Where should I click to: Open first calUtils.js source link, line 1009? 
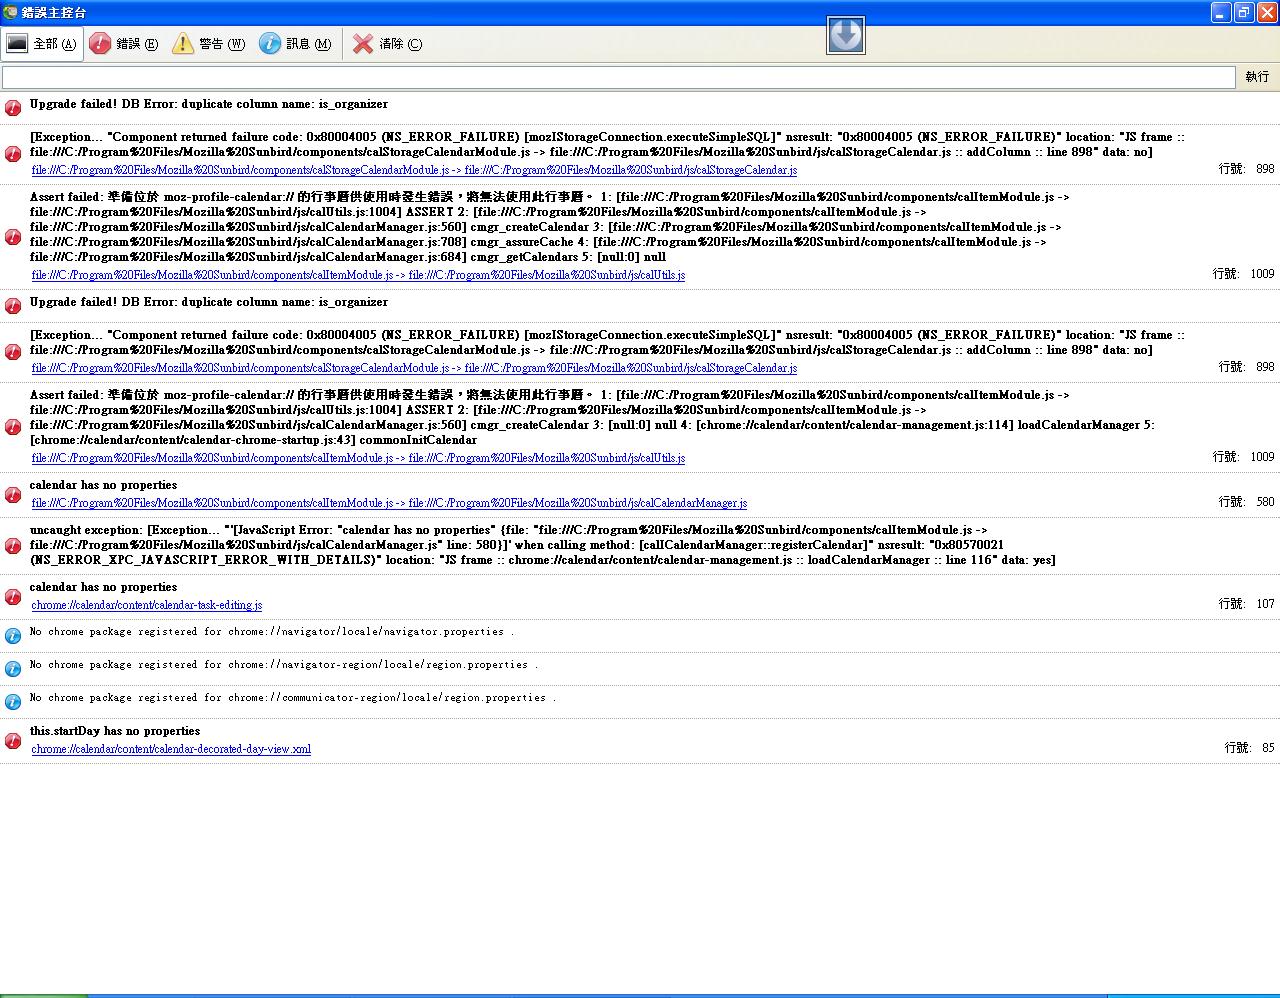pyautogui.click(x=358, y=275)
